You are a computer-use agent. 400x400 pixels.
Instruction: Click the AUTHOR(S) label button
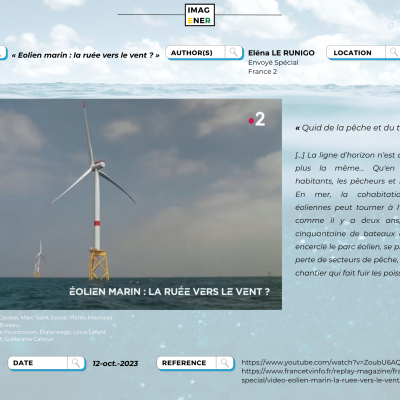pyautogui.click(x=196, y=53)
